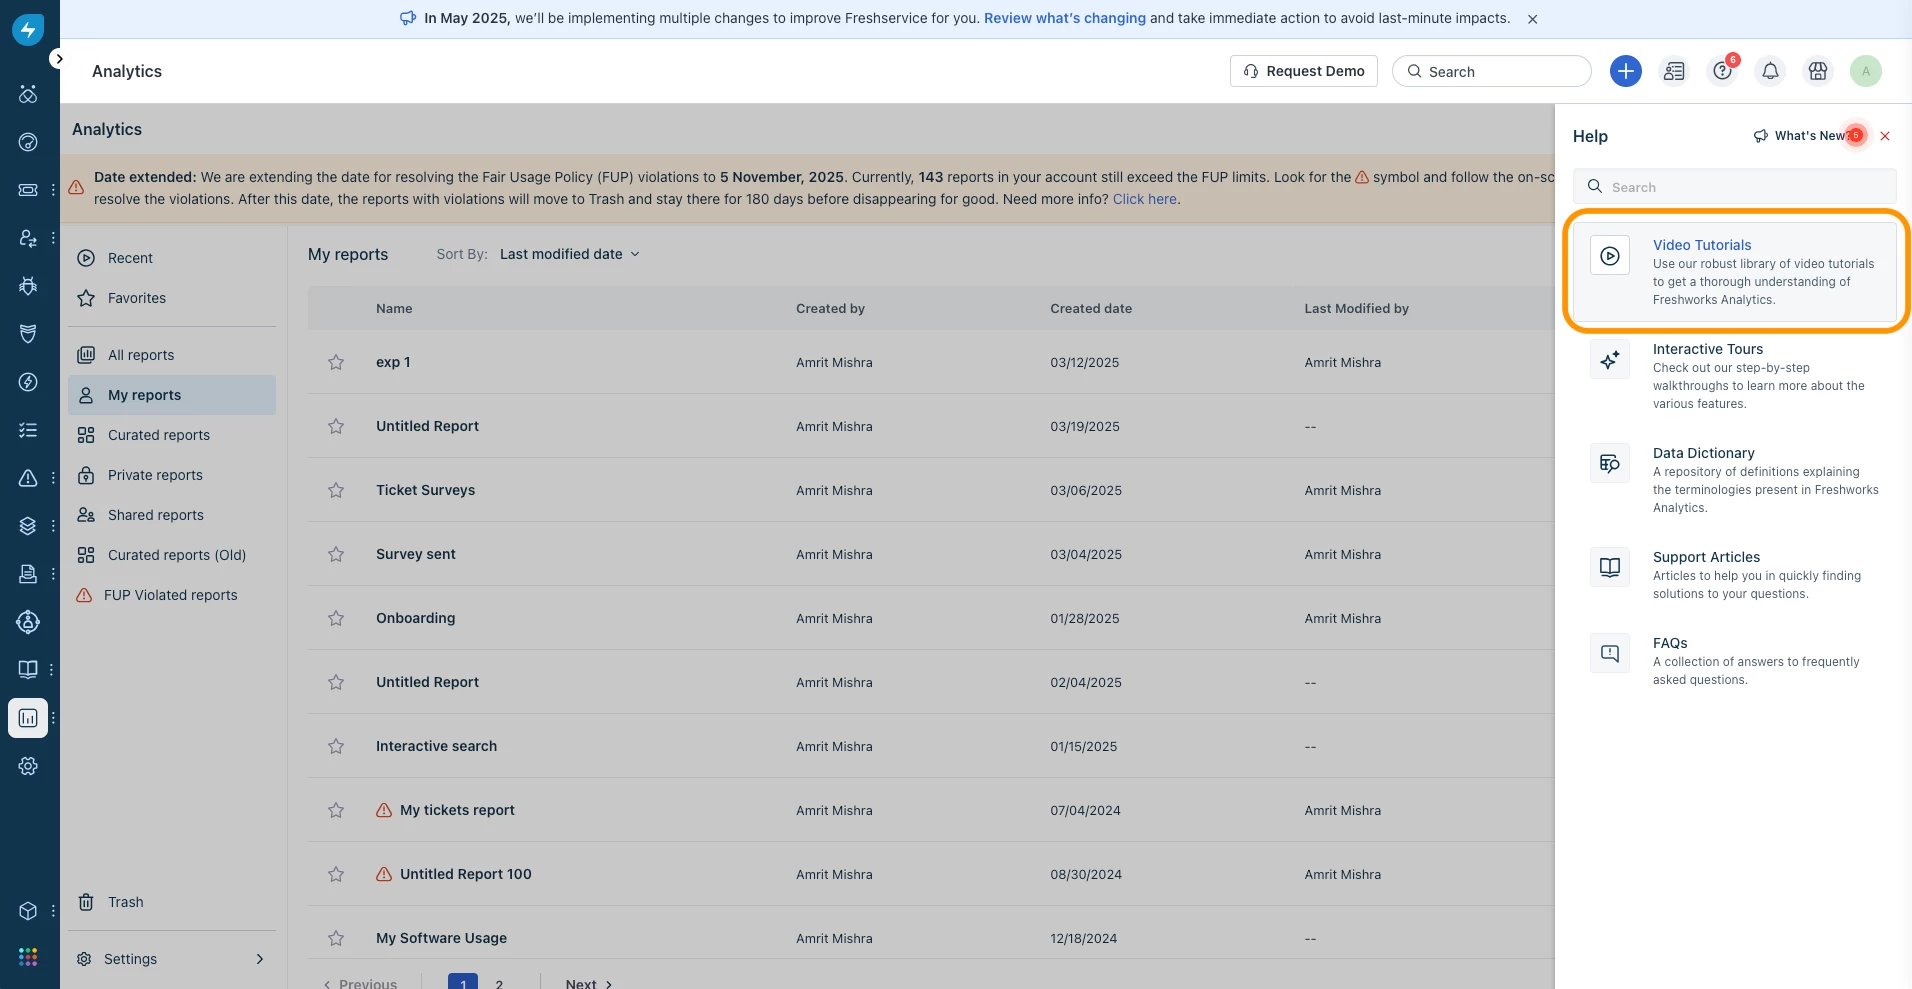The height and width of the screenshot is (989, 1912).
Task: Select Favorites in reports sidebar
Action: pos(172,298)
